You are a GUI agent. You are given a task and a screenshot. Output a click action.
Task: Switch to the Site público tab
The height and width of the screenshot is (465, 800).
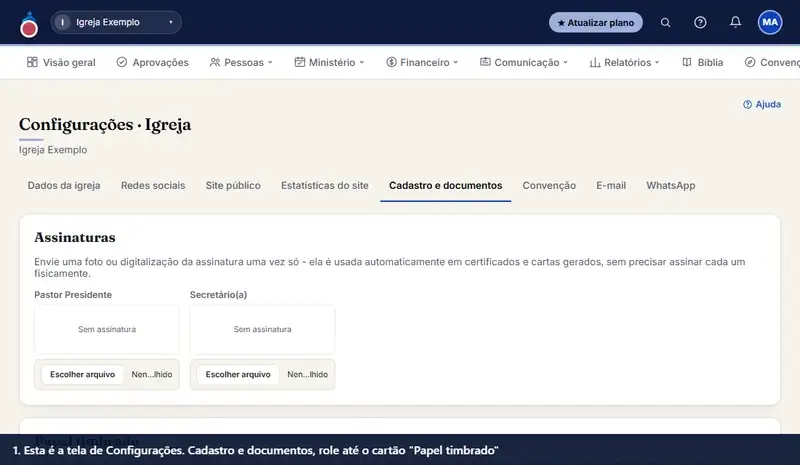coord(233,186)
